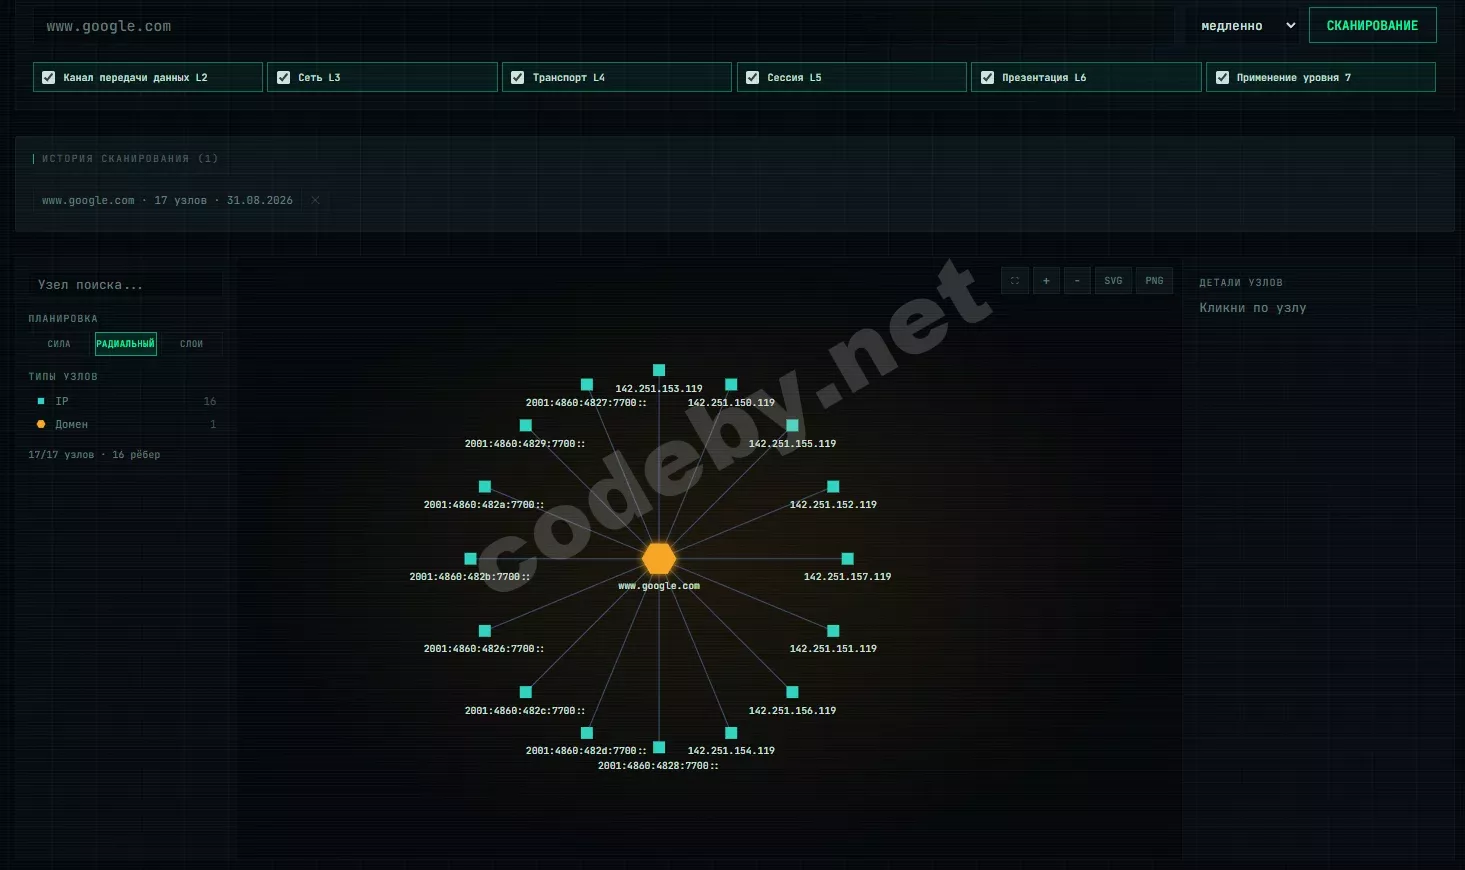
Task: Export the graph as PNG
Action: pyautogui.click(x=1154, y=281)
